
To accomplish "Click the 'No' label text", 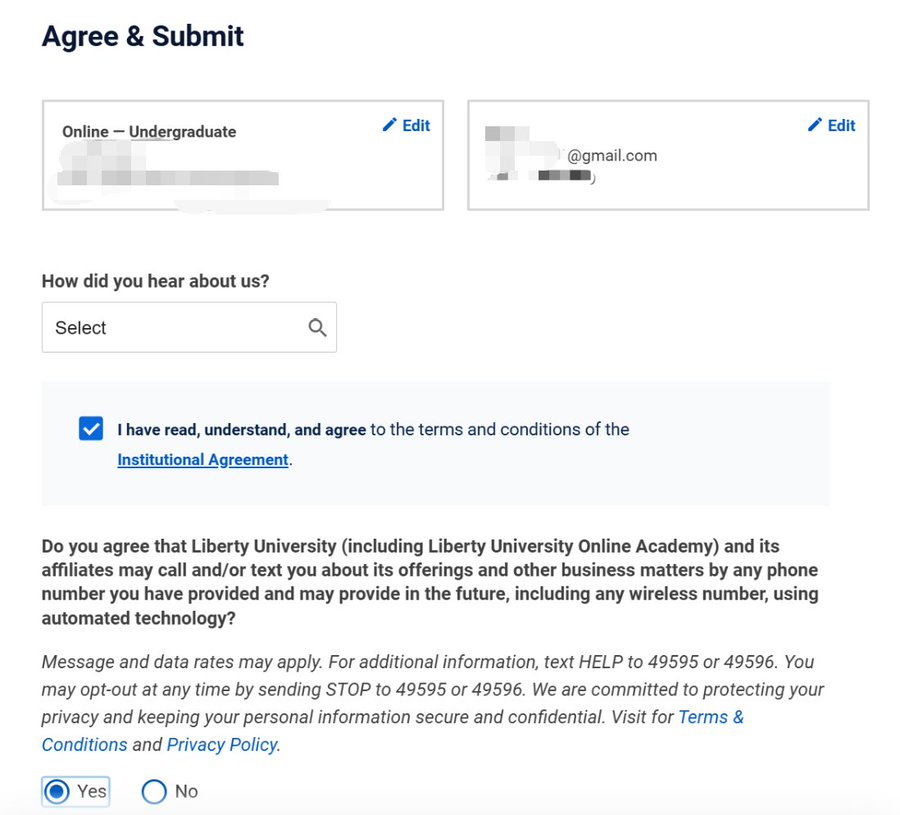I will tap(187, 791).
